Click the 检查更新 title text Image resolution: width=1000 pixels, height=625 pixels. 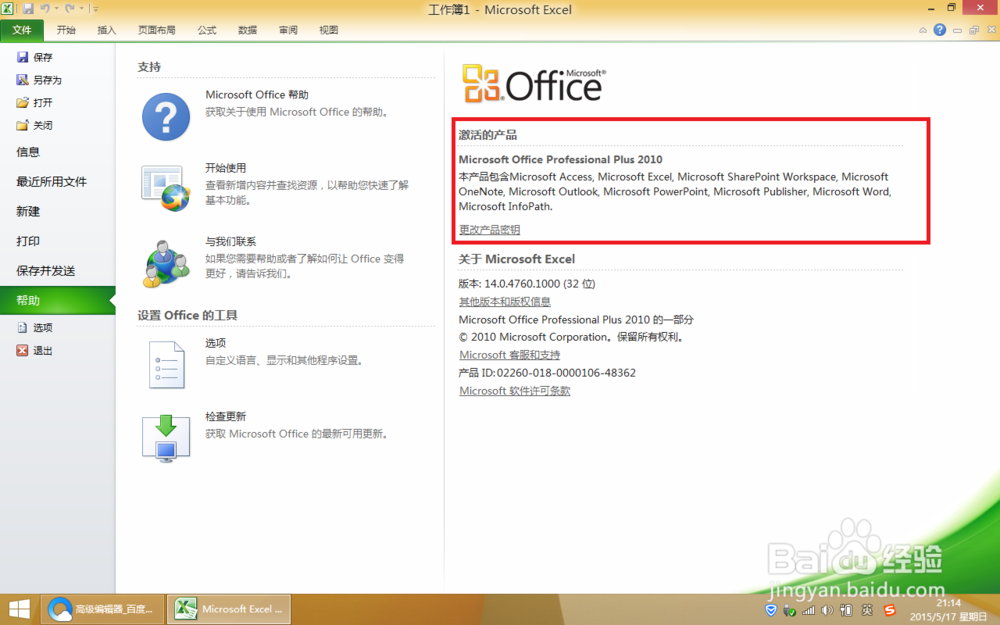pyautogui.click(x=225, y=416)
